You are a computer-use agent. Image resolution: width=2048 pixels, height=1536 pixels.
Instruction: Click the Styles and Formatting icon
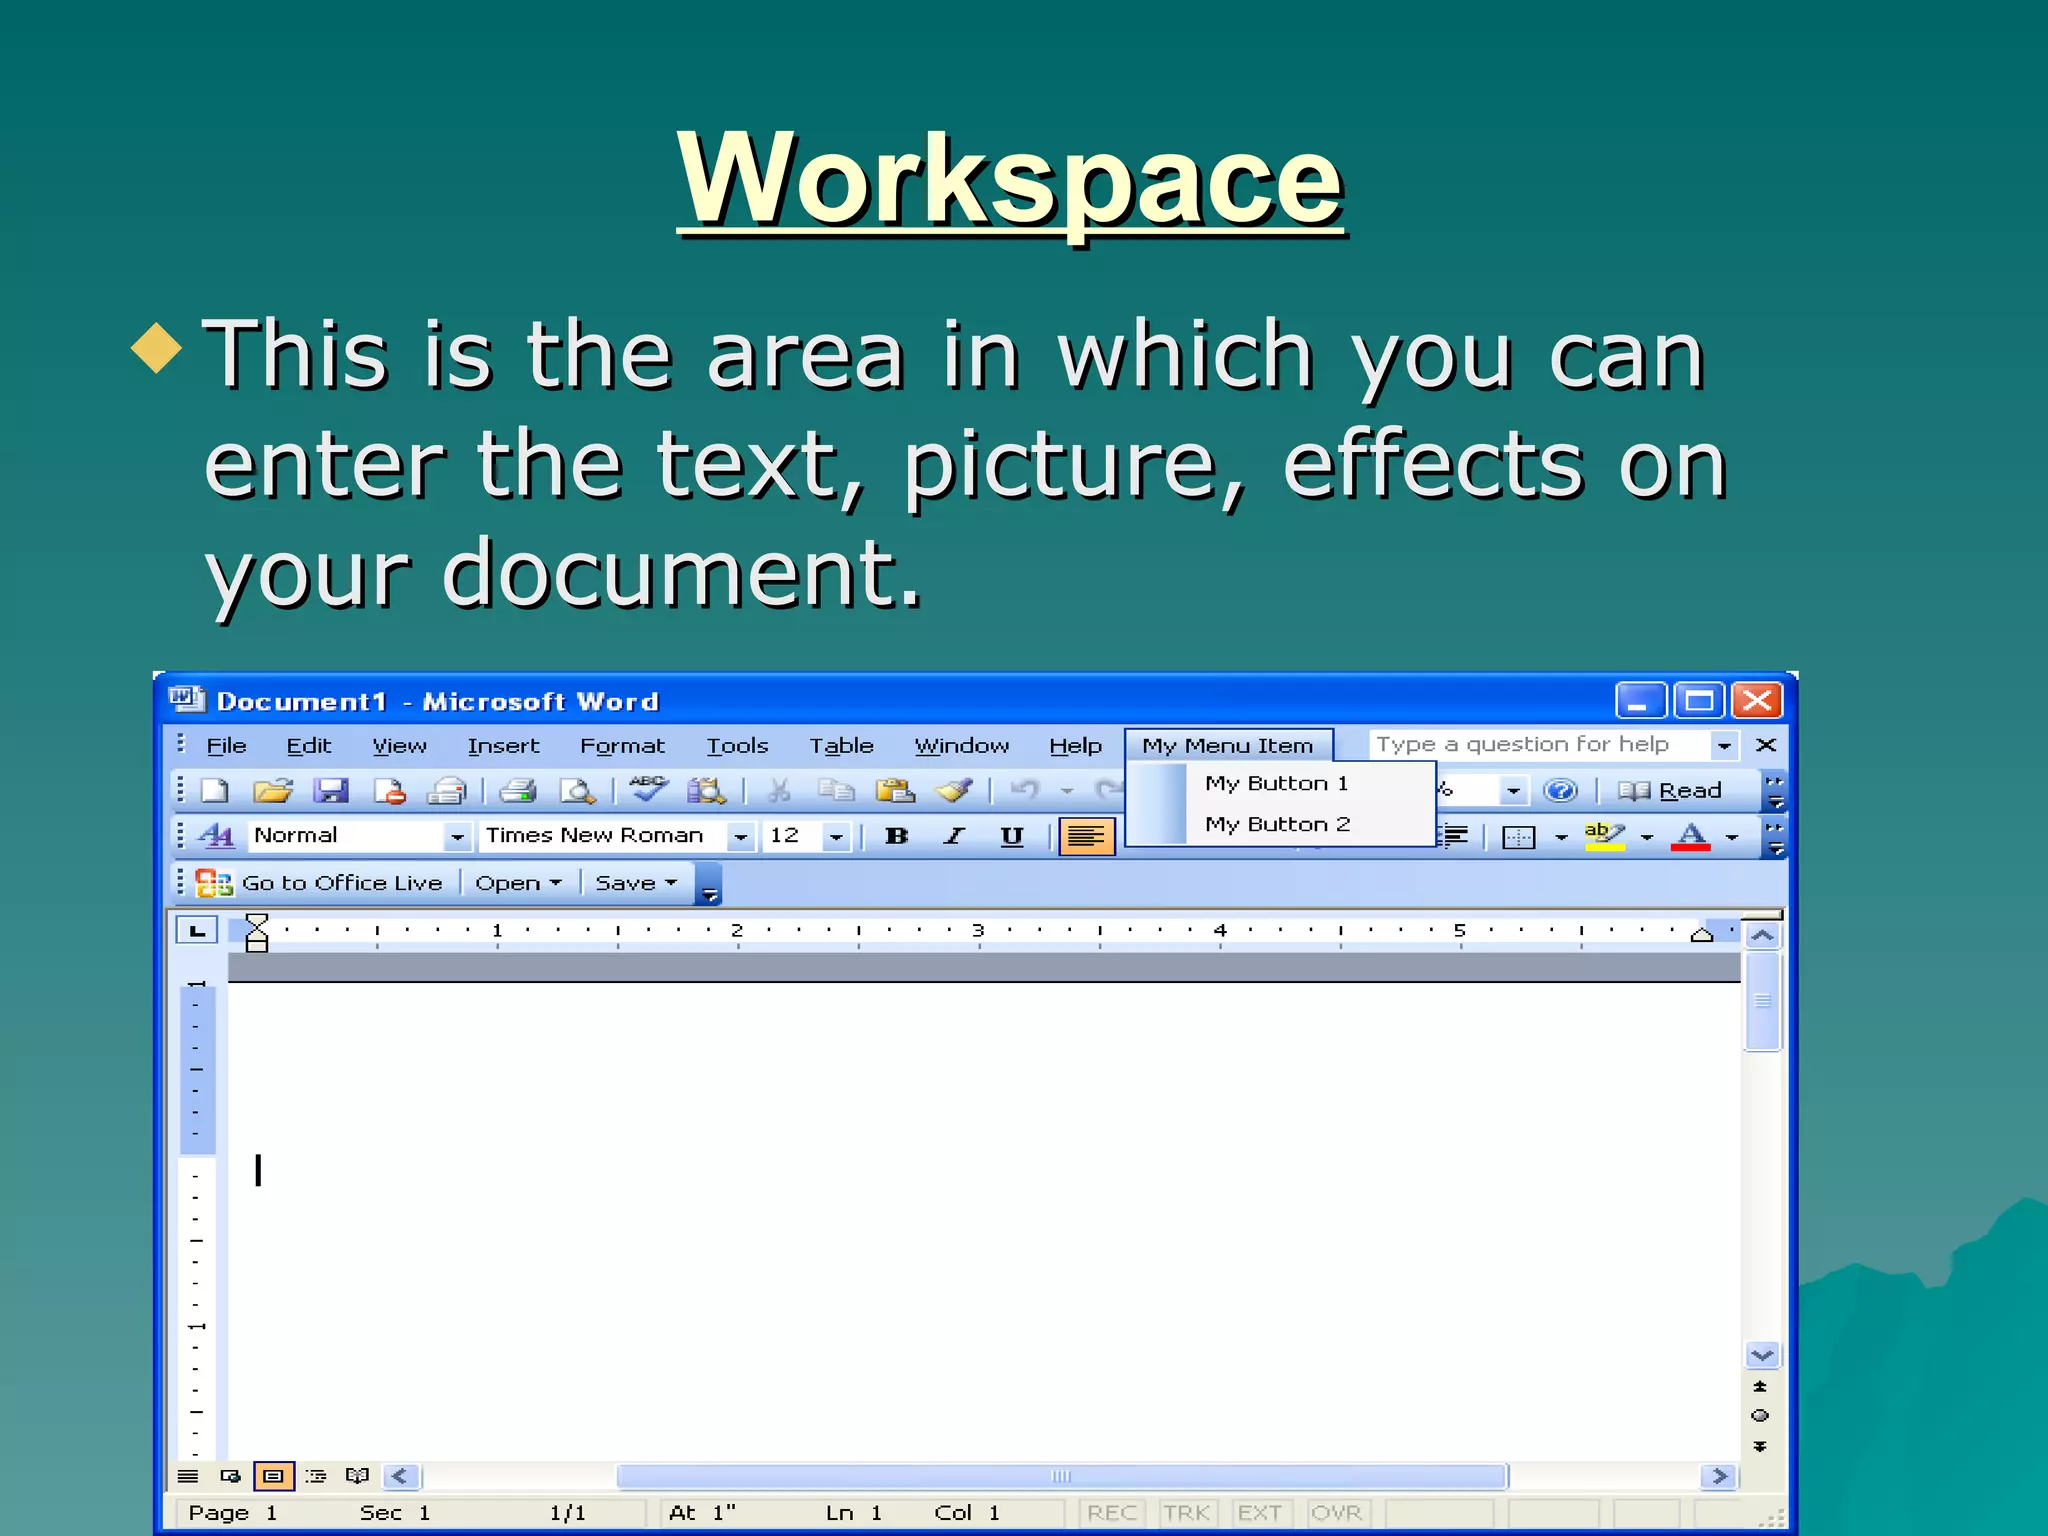(215, 835)
